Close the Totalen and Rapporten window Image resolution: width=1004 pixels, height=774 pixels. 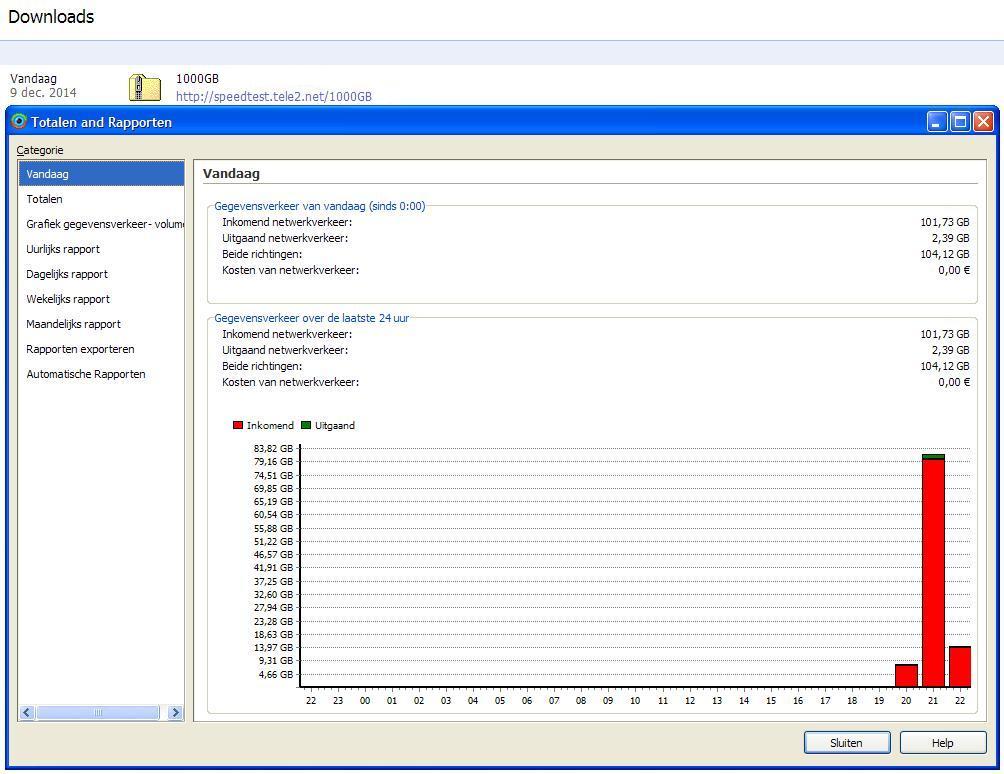983,122
